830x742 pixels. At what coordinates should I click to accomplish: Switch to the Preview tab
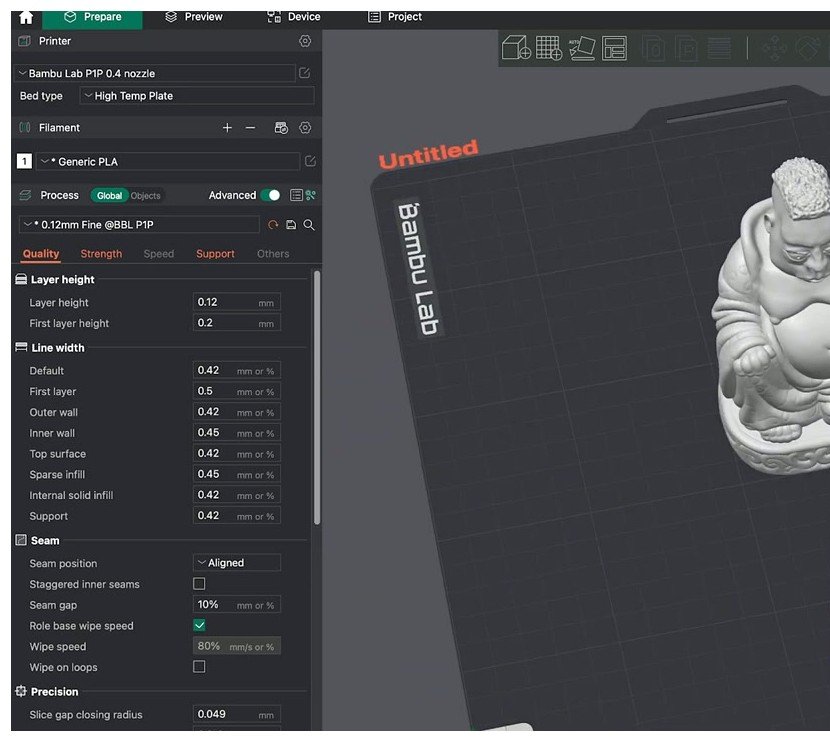194,17
